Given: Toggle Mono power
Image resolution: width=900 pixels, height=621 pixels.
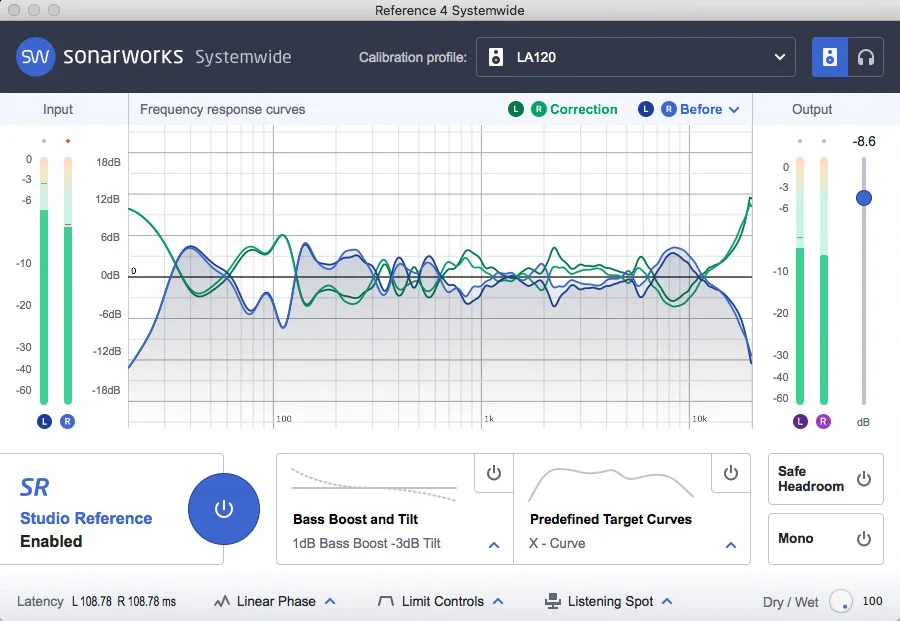Looking at the screenshot, I should point(864,538).
